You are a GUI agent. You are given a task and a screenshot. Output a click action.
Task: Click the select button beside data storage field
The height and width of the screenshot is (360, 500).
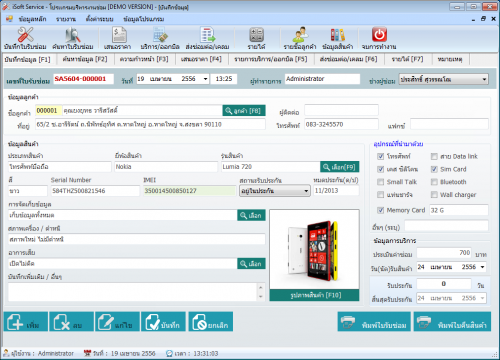(251, 215)
